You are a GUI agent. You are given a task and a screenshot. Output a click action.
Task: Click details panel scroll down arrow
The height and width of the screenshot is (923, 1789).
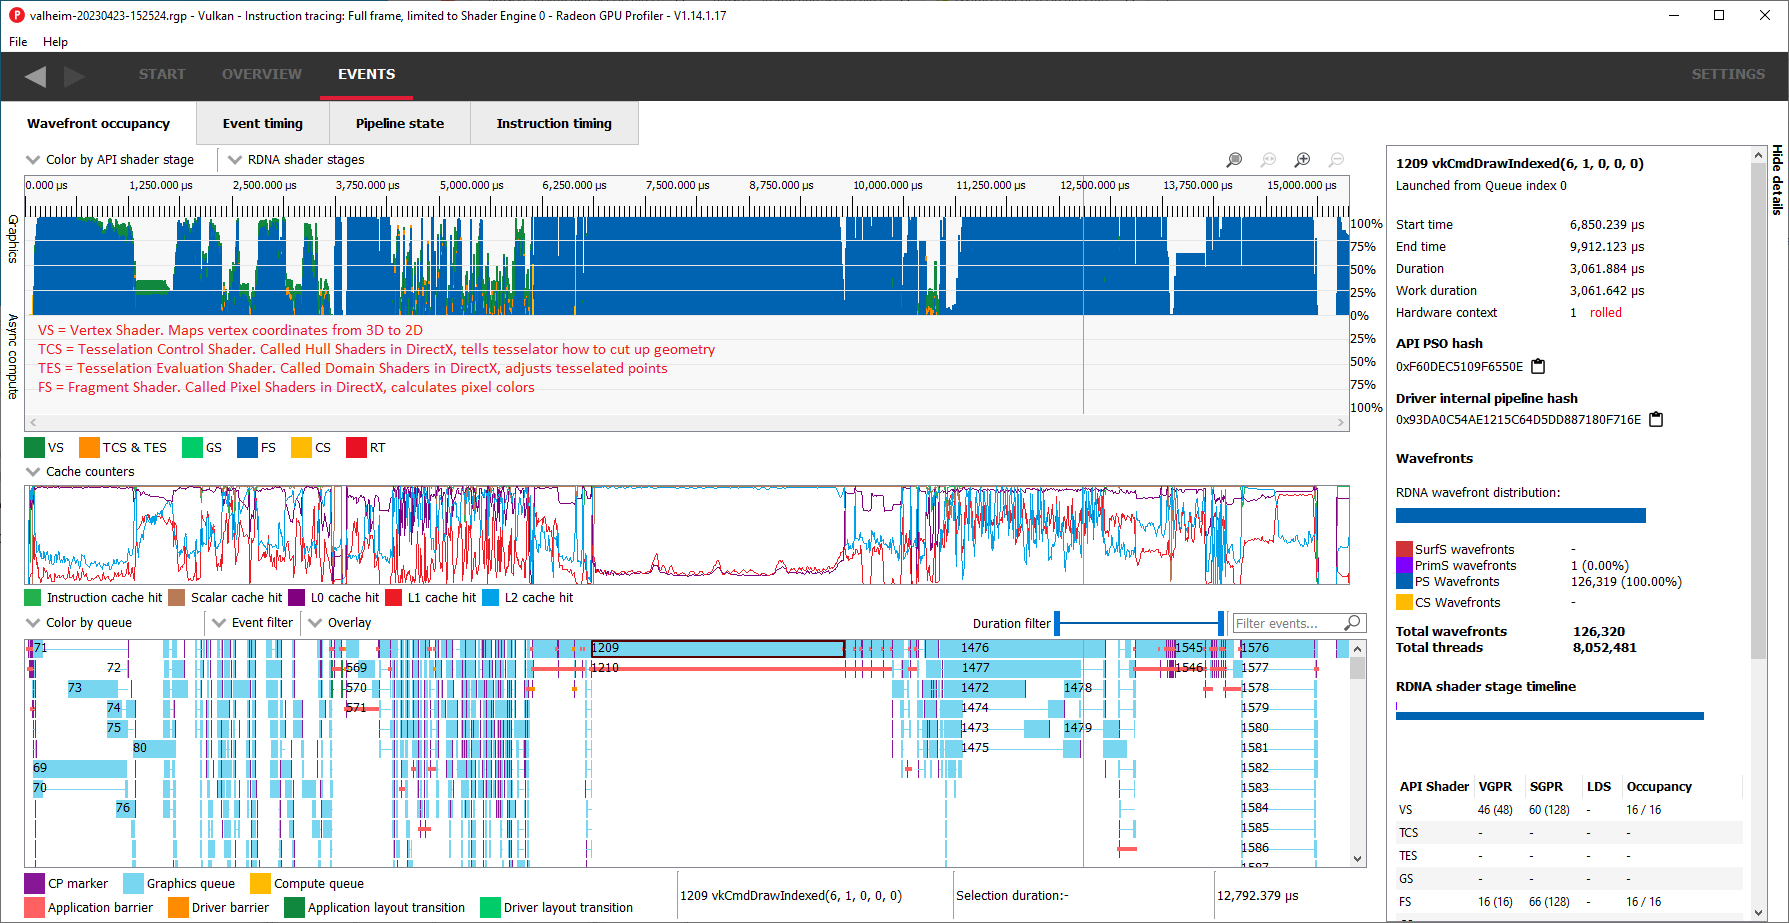1759,912
